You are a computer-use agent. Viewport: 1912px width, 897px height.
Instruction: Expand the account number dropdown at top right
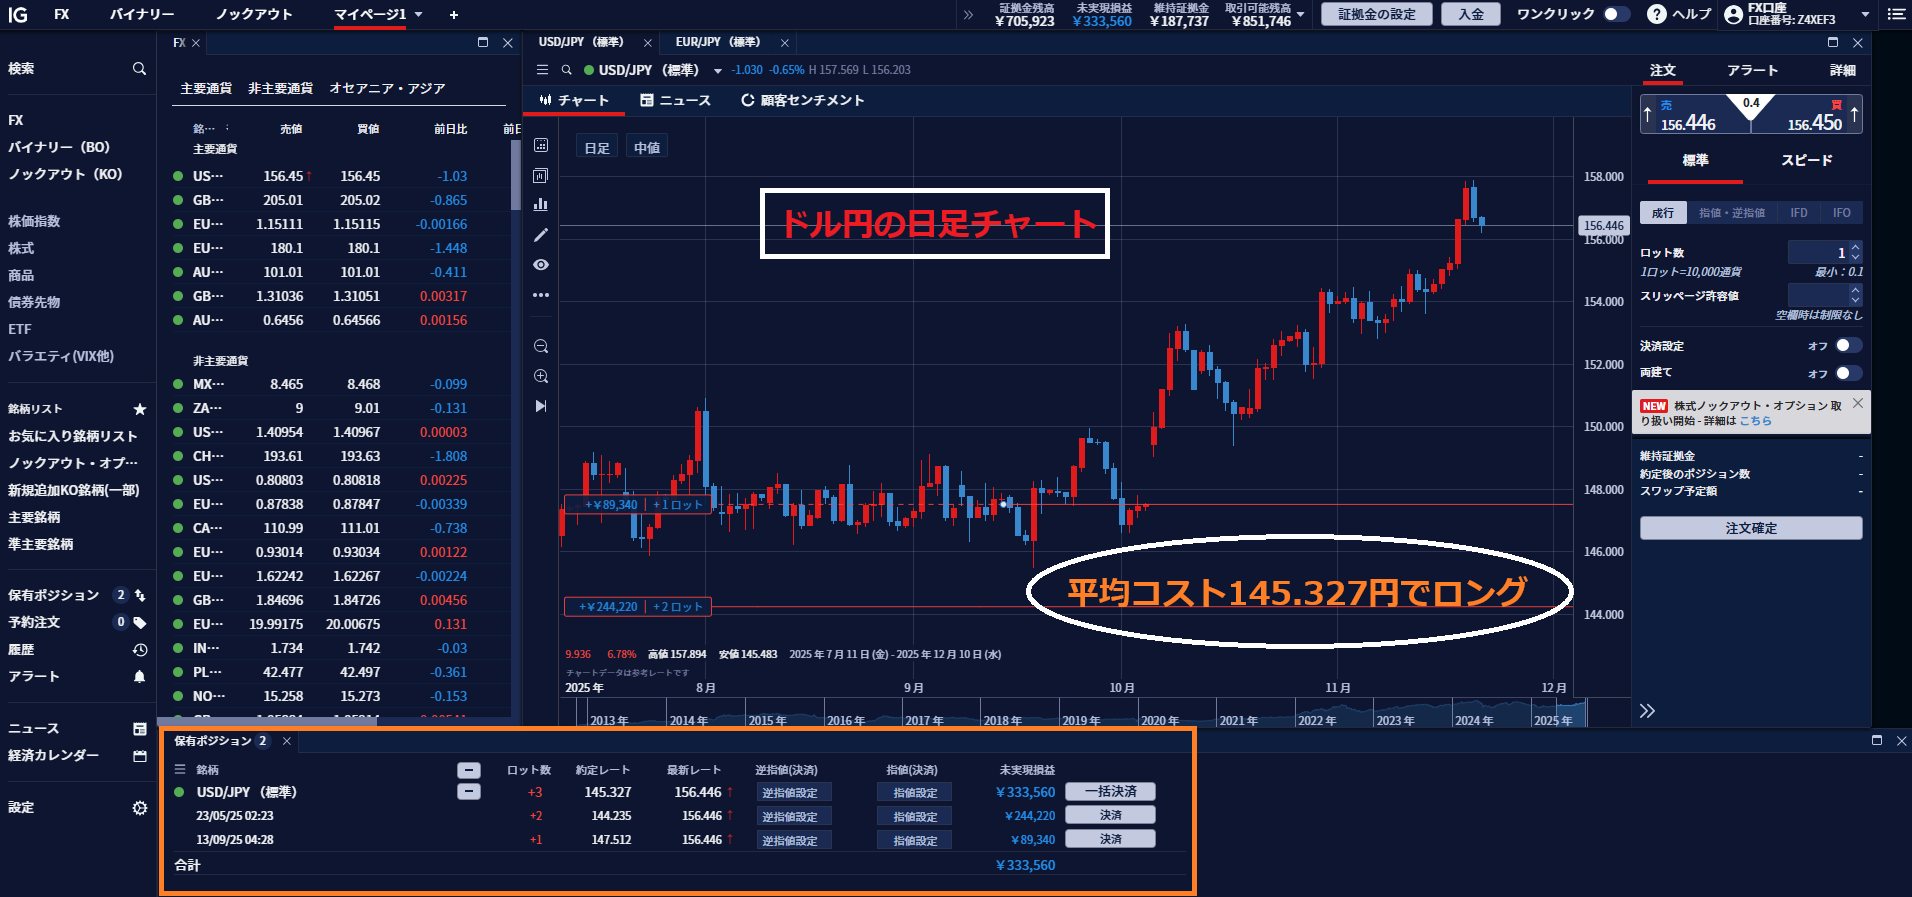tap(1865, 15)
